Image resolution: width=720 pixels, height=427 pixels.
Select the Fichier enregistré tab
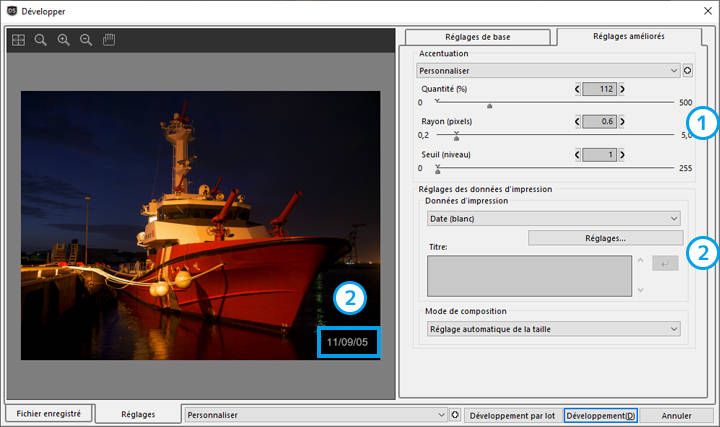coord(49,413)
